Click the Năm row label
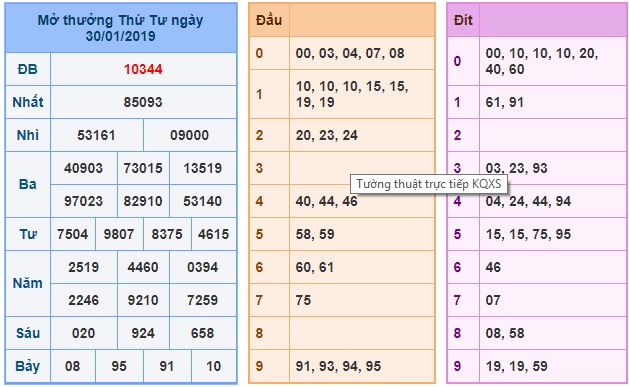The height and width of the screenshot is (387, 629). 28,284
